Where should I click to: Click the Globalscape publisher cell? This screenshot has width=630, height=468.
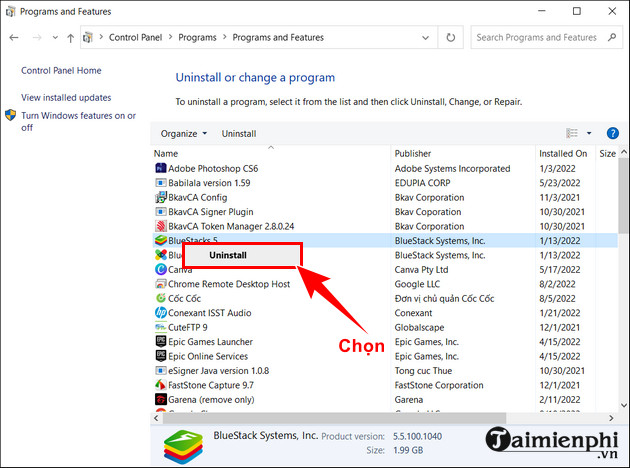click(x=419, y=327)
